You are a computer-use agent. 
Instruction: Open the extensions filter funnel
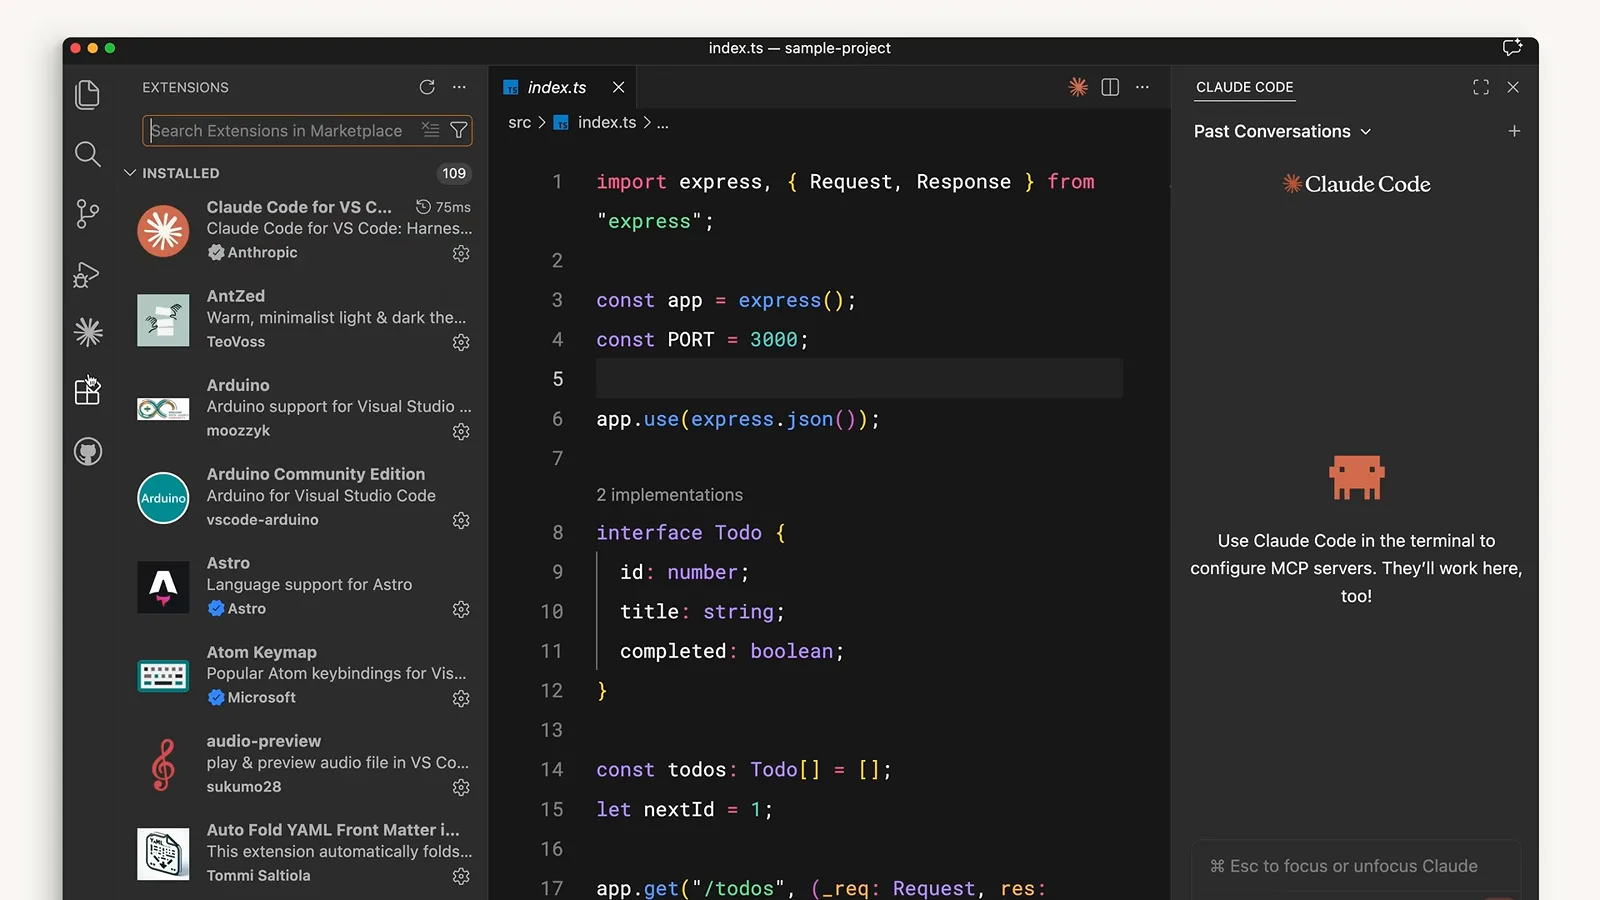[459, 130]
